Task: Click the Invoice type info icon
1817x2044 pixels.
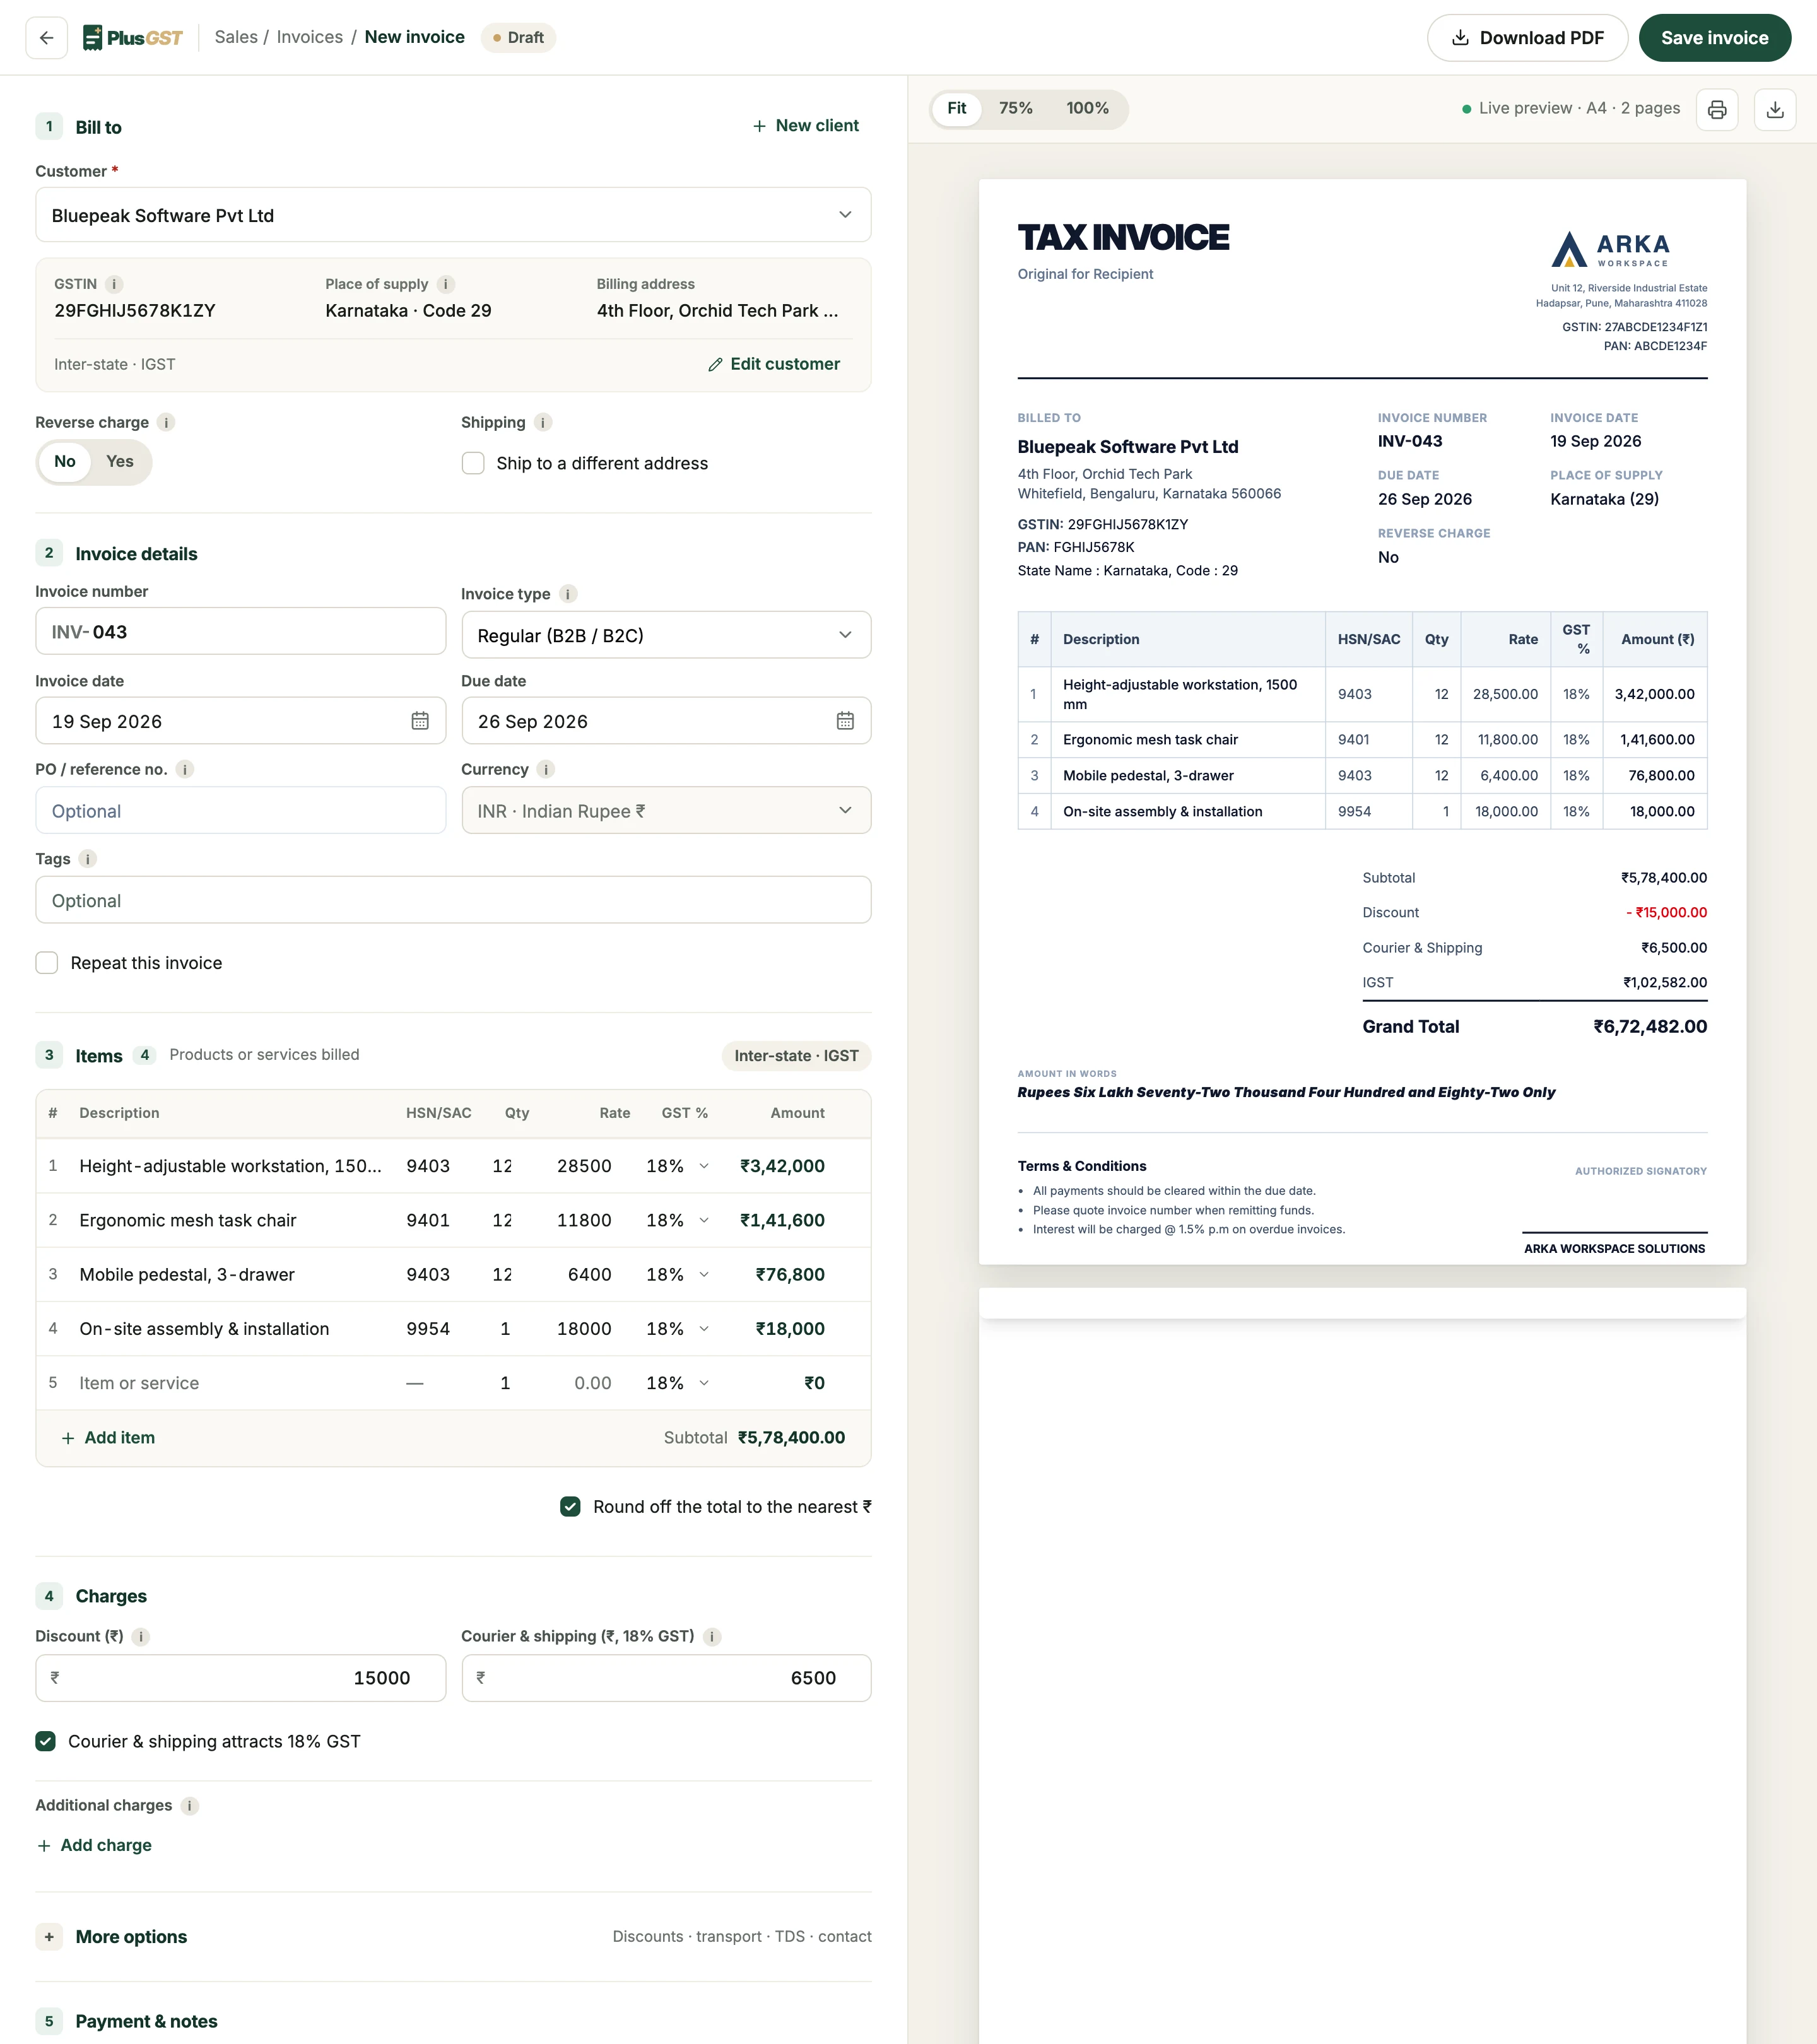Action: [x=568, y=594]
